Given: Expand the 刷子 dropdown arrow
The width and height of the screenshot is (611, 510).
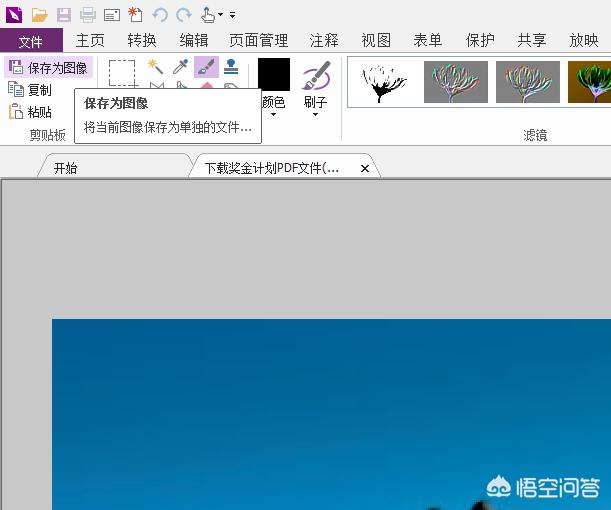Looking at the screenshot, I should click(x=315, y=115).
